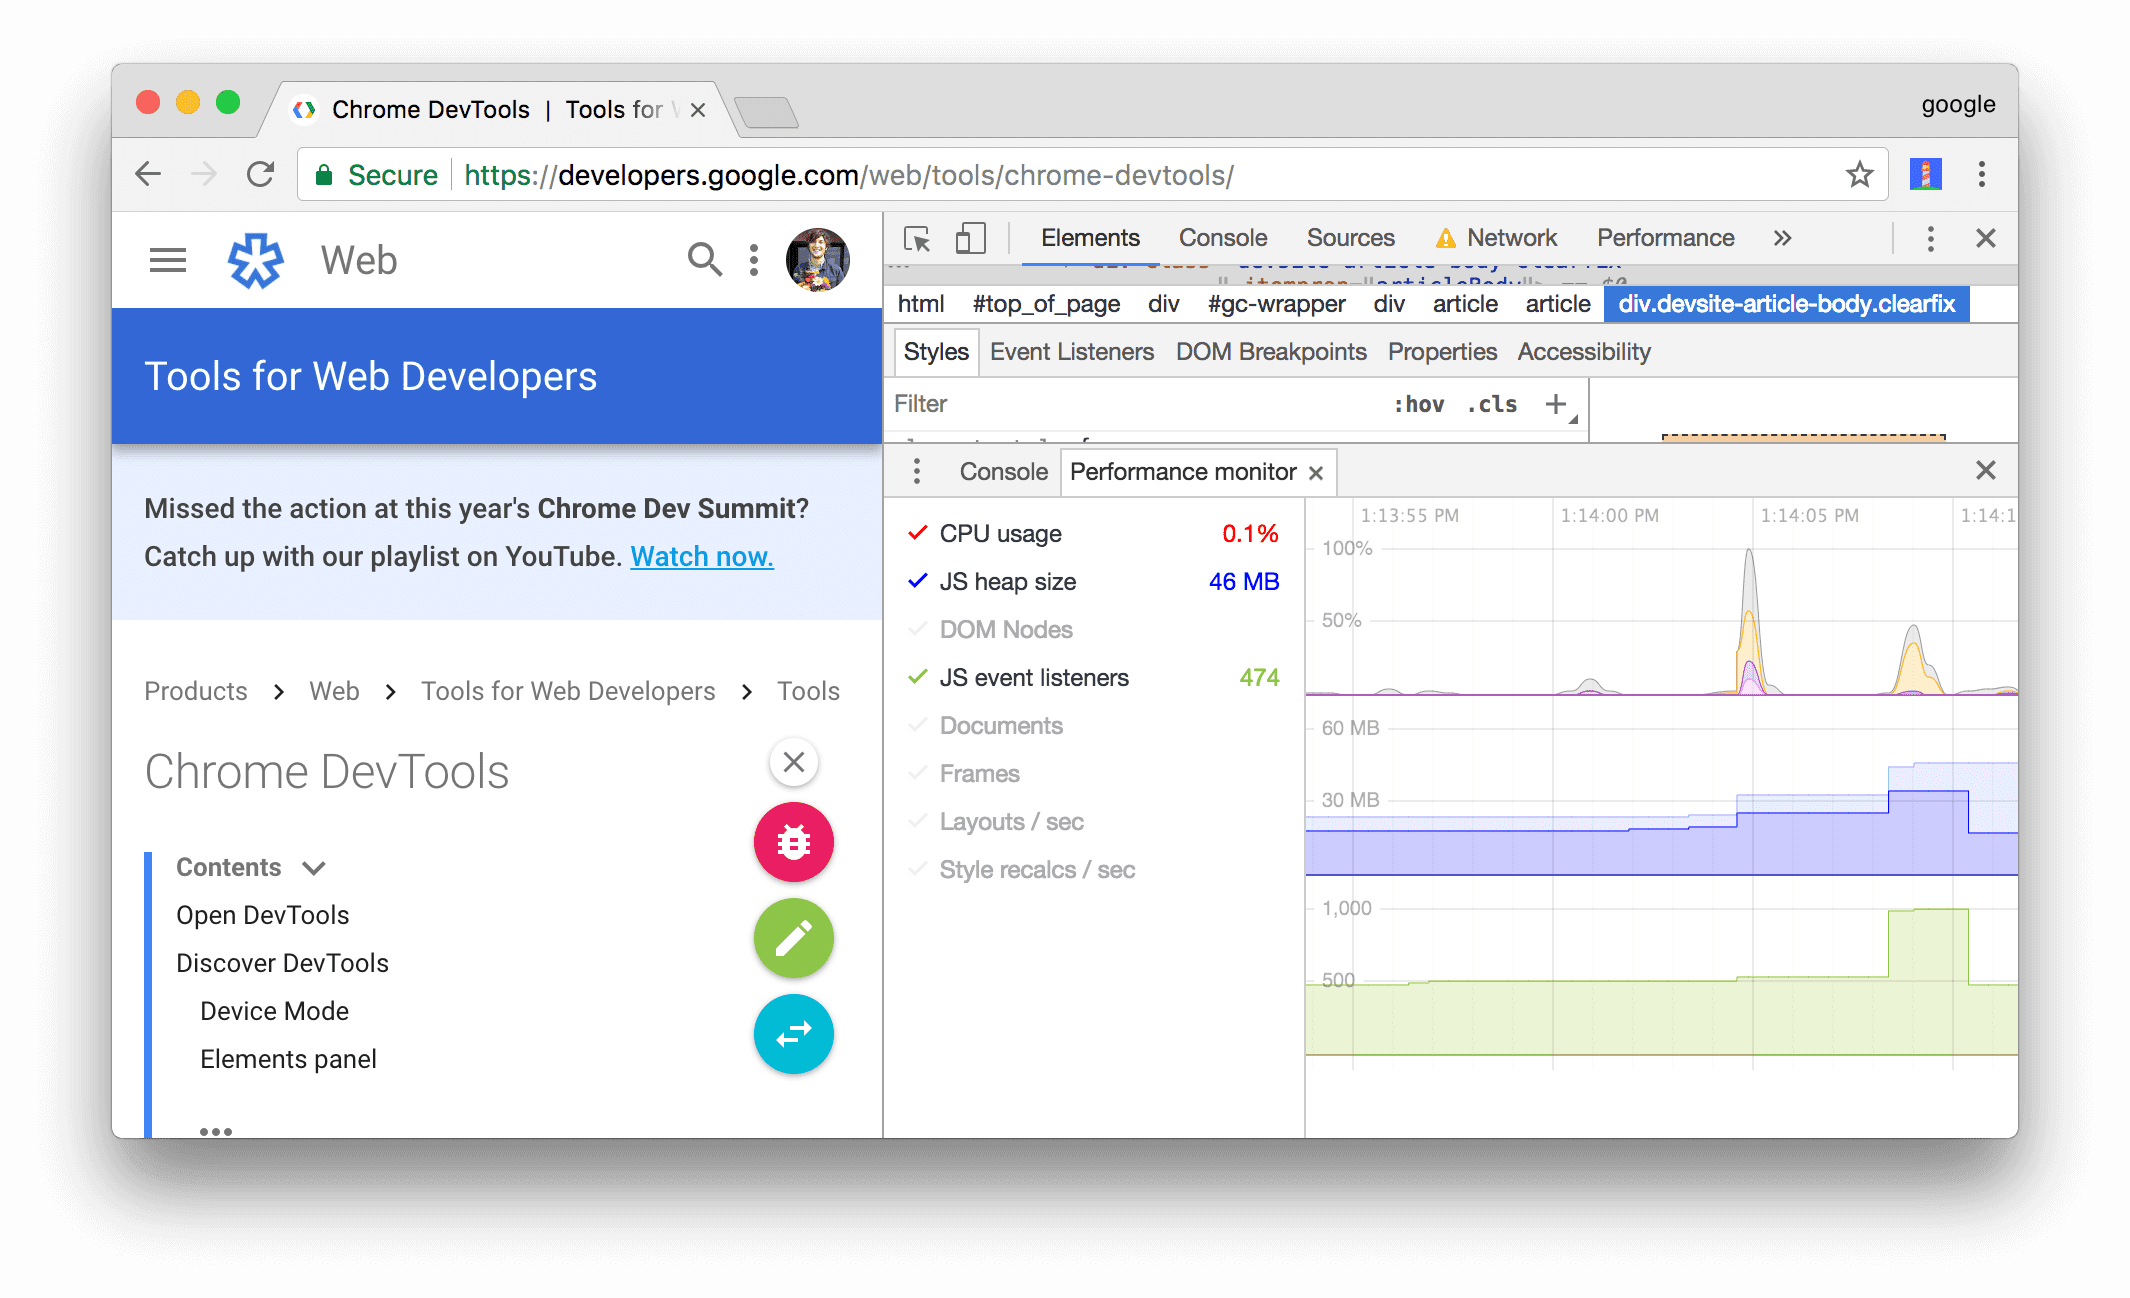Image resolution: width=2130 pixels, height=1298 pixels.
Task: Click the bug report icon button
Action: click(x=793, y=841)
